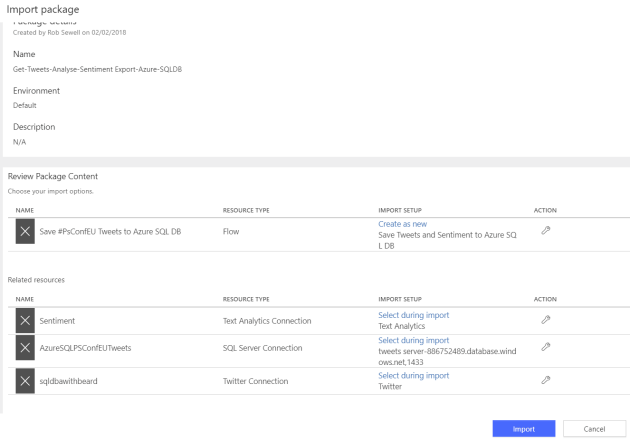Click the X icon beside the Save #PsConfEU flow
630x442 pixels.
pyautogui.click(x=26, y=231)
